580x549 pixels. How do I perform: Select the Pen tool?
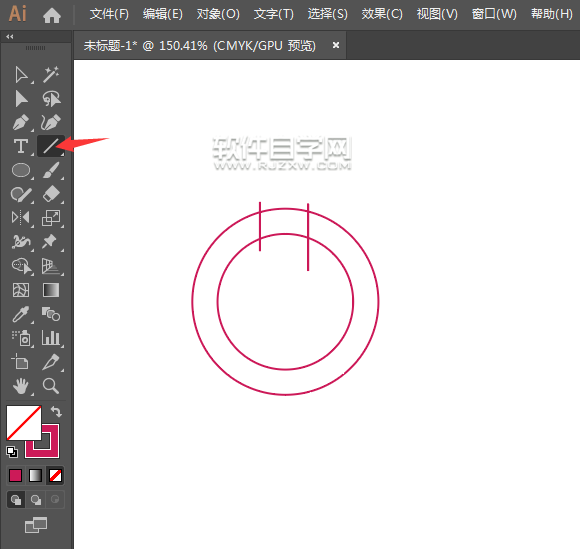point(21,122)
